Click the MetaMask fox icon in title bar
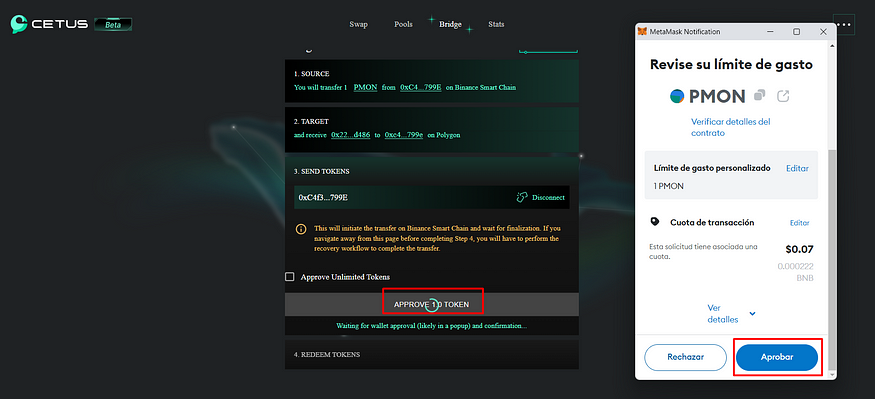The image size is (875, 399). (643, 32)
